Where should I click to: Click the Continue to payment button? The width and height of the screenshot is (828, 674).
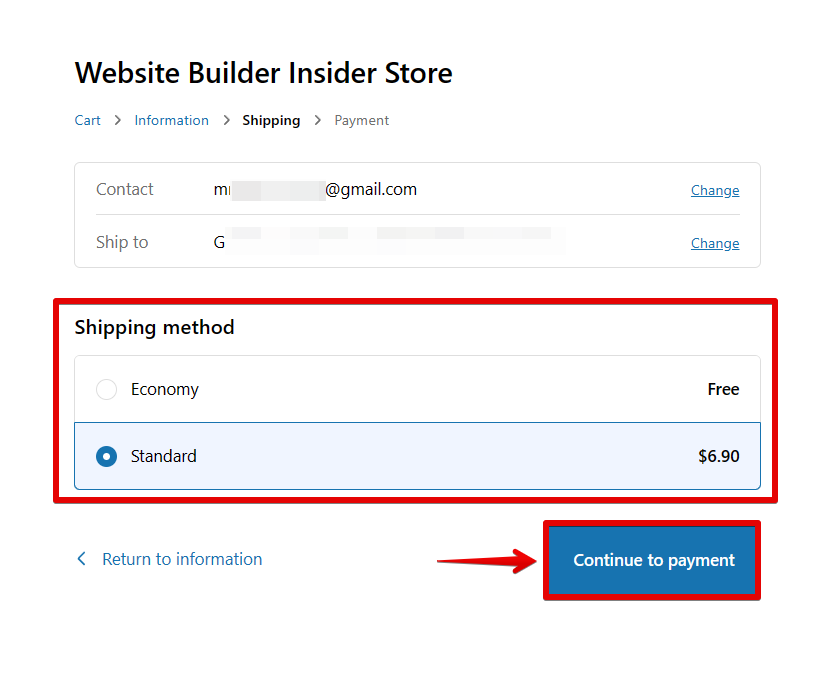(x=653, y=560)
